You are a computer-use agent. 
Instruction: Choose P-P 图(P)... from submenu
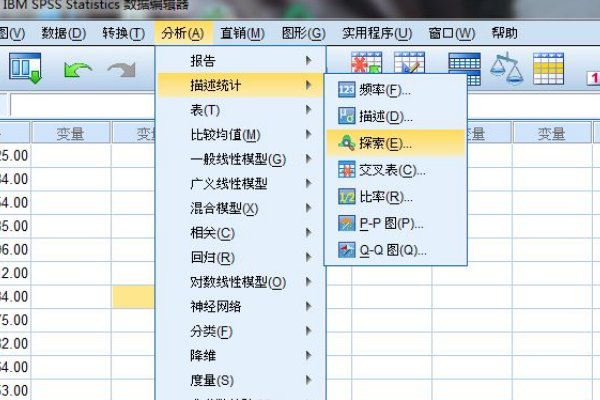(x=396, y=223)
